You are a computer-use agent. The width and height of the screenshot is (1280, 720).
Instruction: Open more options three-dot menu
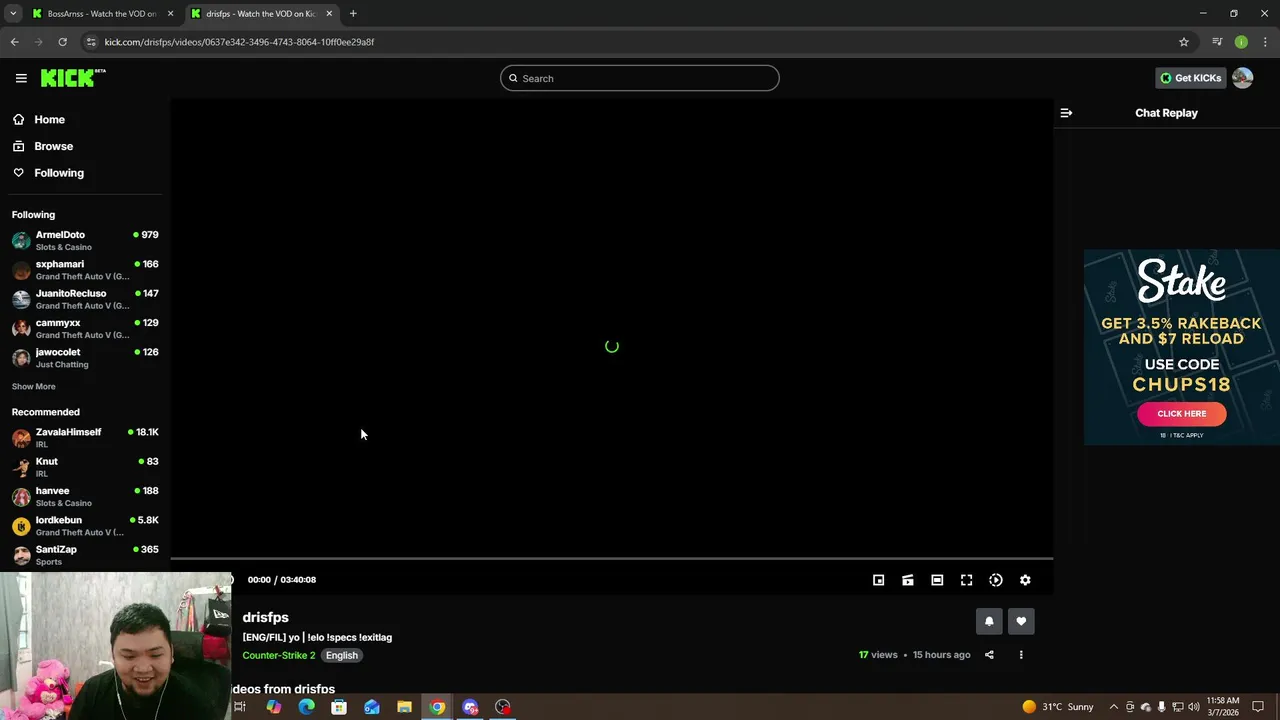coord(1021,655)
